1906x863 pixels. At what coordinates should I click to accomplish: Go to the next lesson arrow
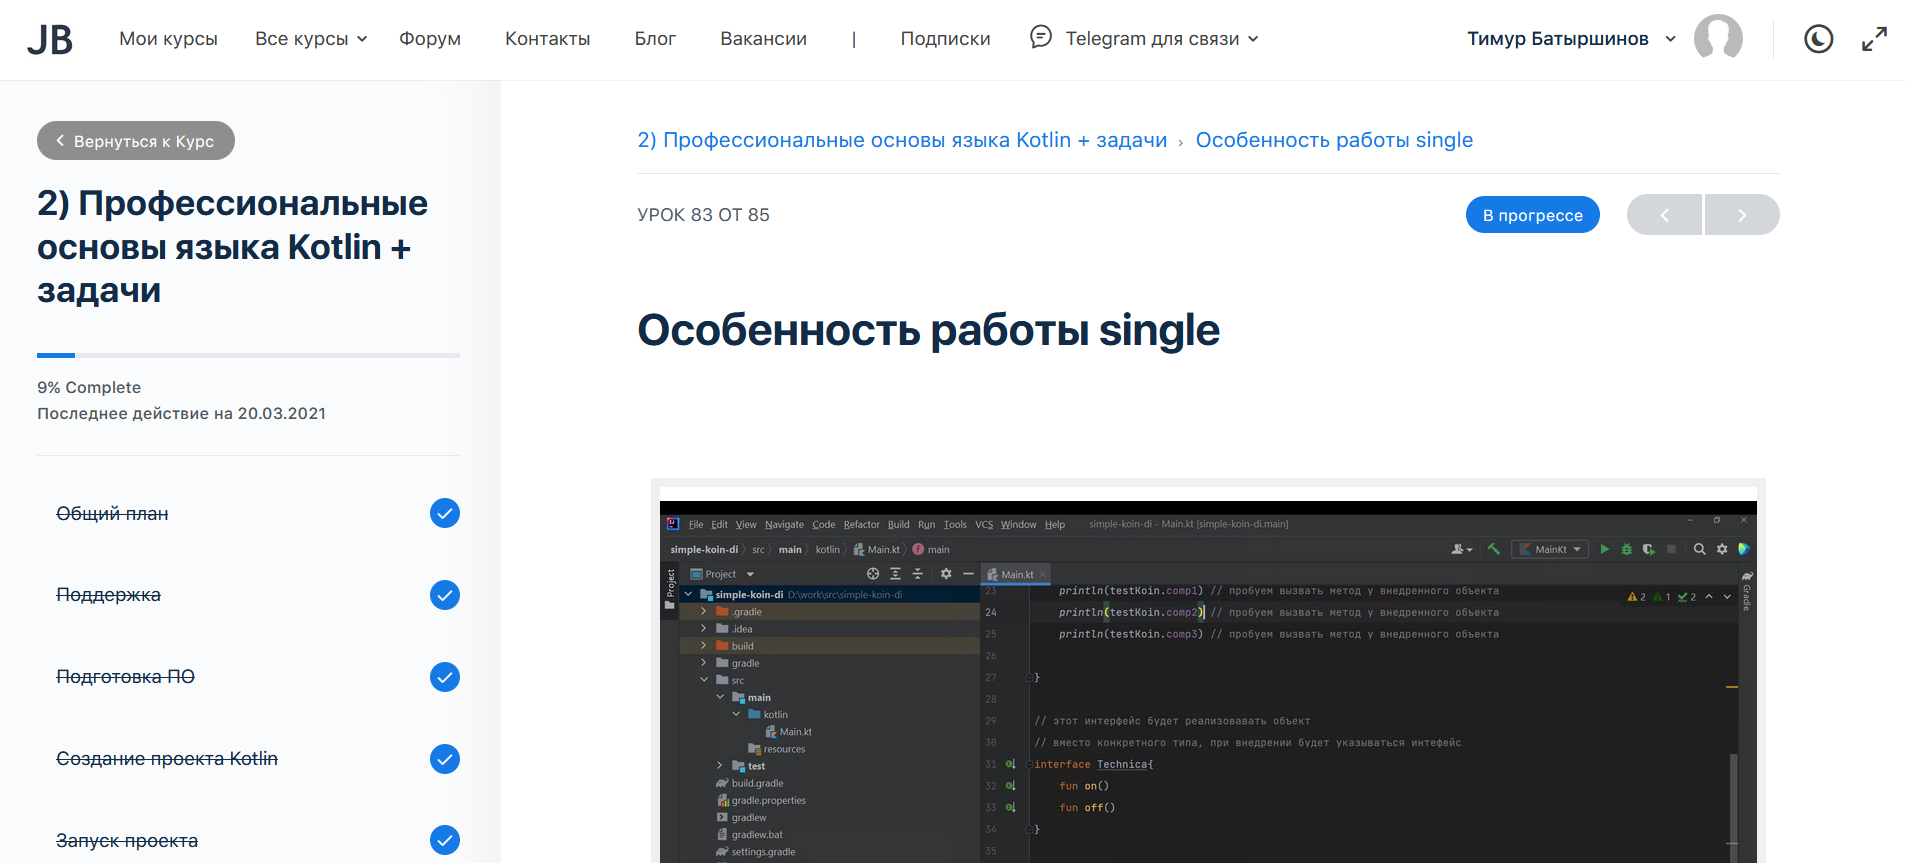[1742, 215]
